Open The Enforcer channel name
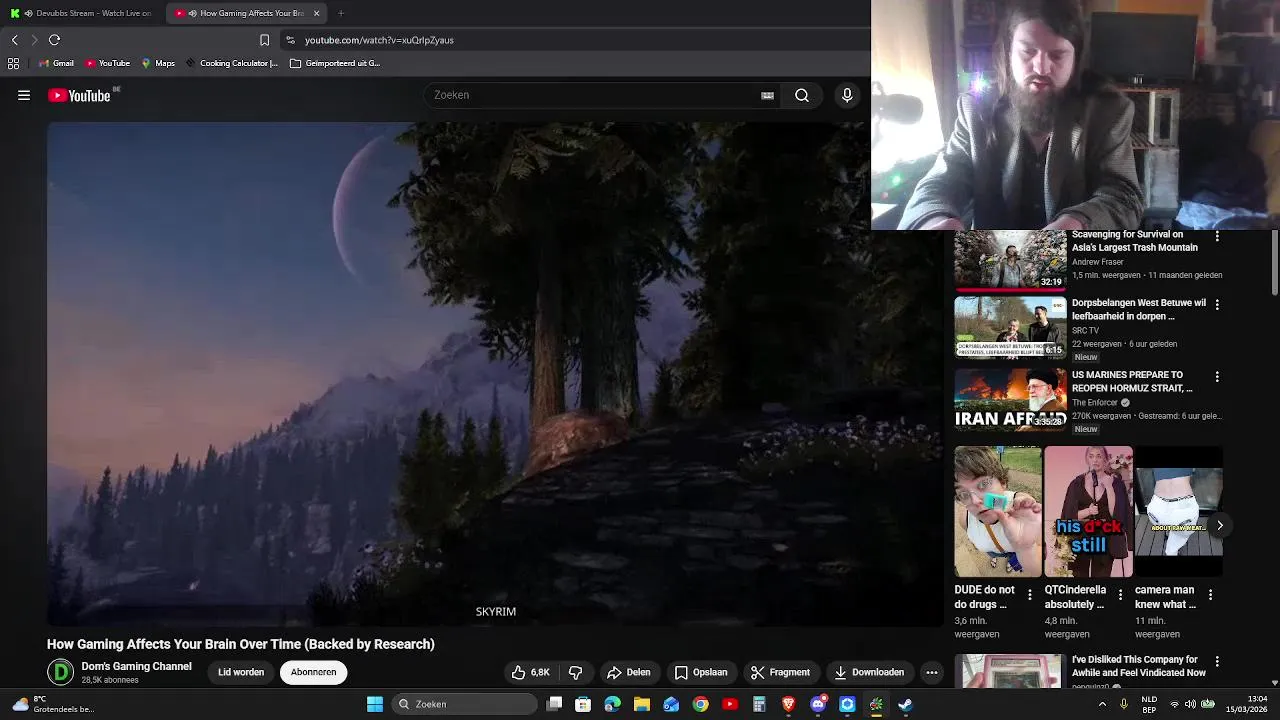 point(1095,403)
